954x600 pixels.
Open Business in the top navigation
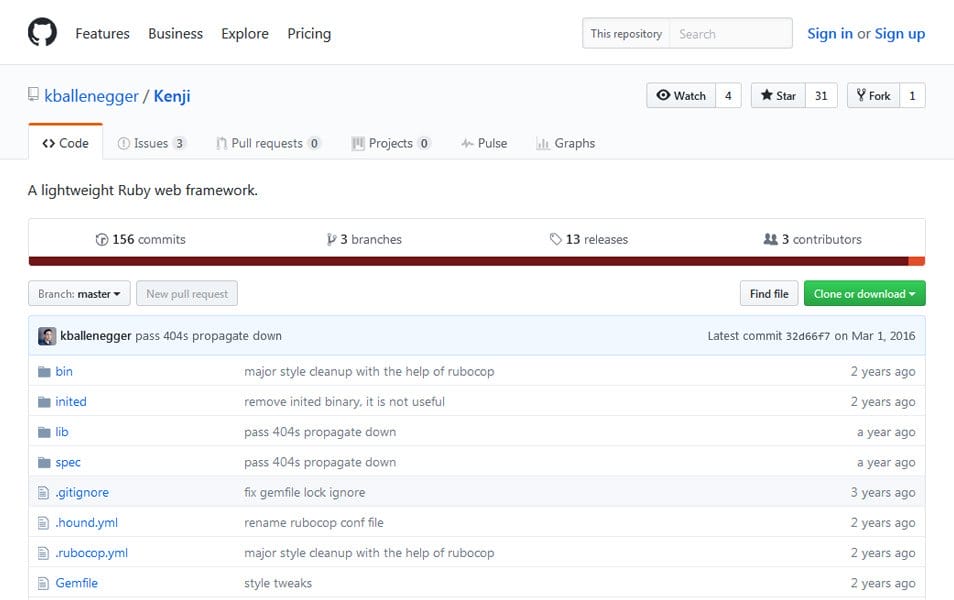175,33
